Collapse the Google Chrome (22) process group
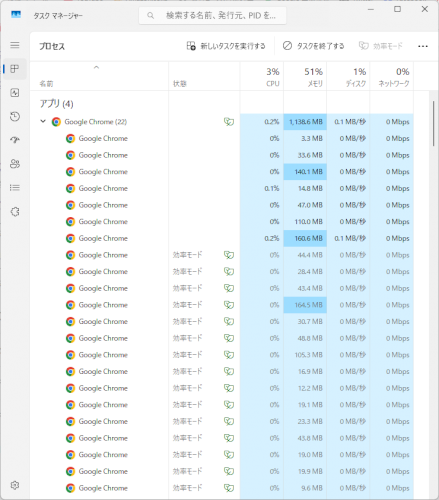439x500 pixels. point(43,121)
